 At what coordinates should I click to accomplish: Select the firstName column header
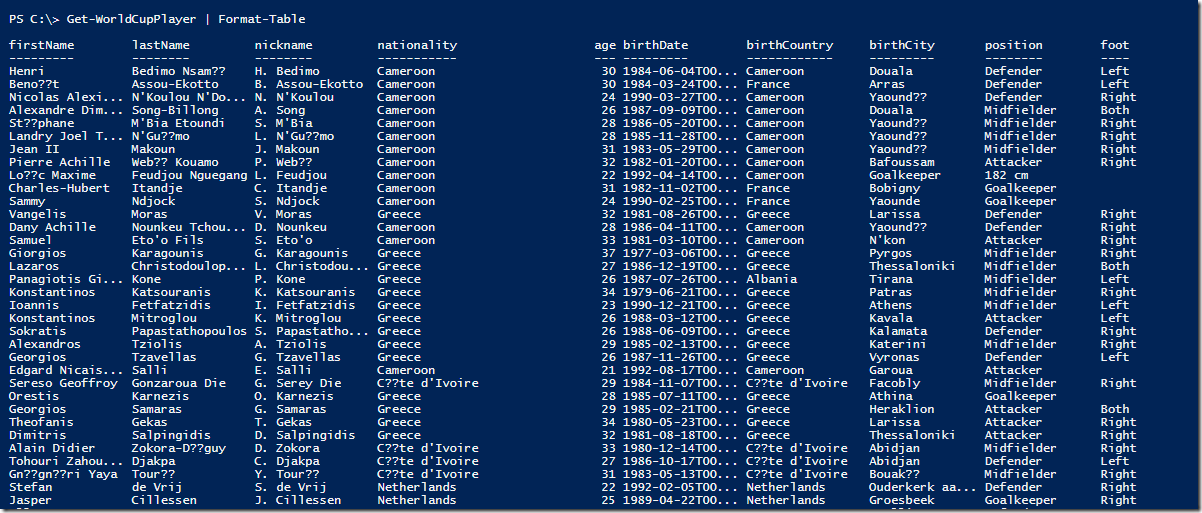pos(41,45)
